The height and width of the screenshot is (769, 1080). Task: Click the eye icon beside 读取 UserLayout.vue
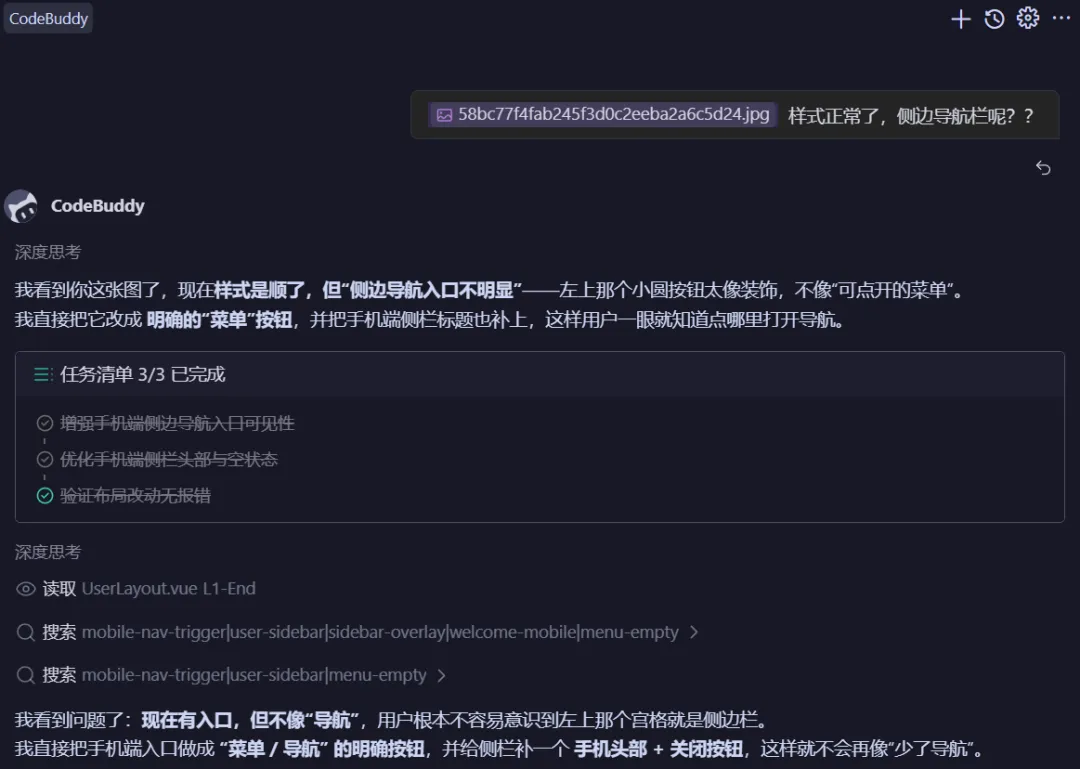tap(25, 588)
